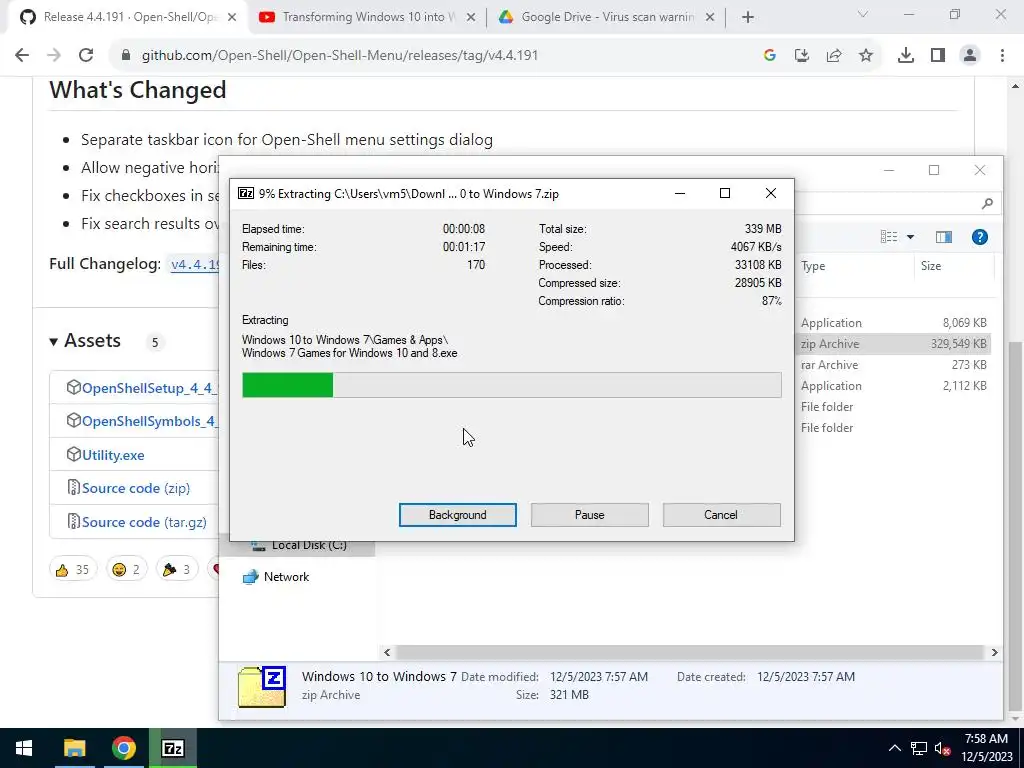Click Explorer horizontal scrollbar left arrow
The image size is (1024, 768).
(387, 652)
